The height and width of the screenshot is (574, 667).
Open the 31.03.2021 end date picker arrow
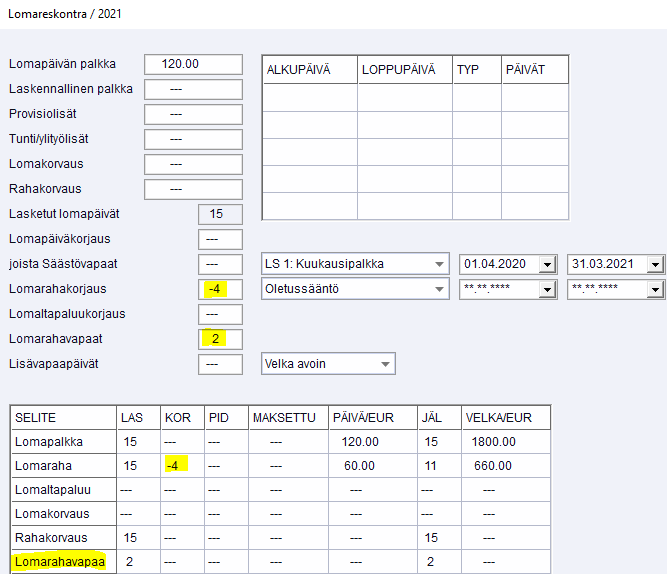[655, 265]
